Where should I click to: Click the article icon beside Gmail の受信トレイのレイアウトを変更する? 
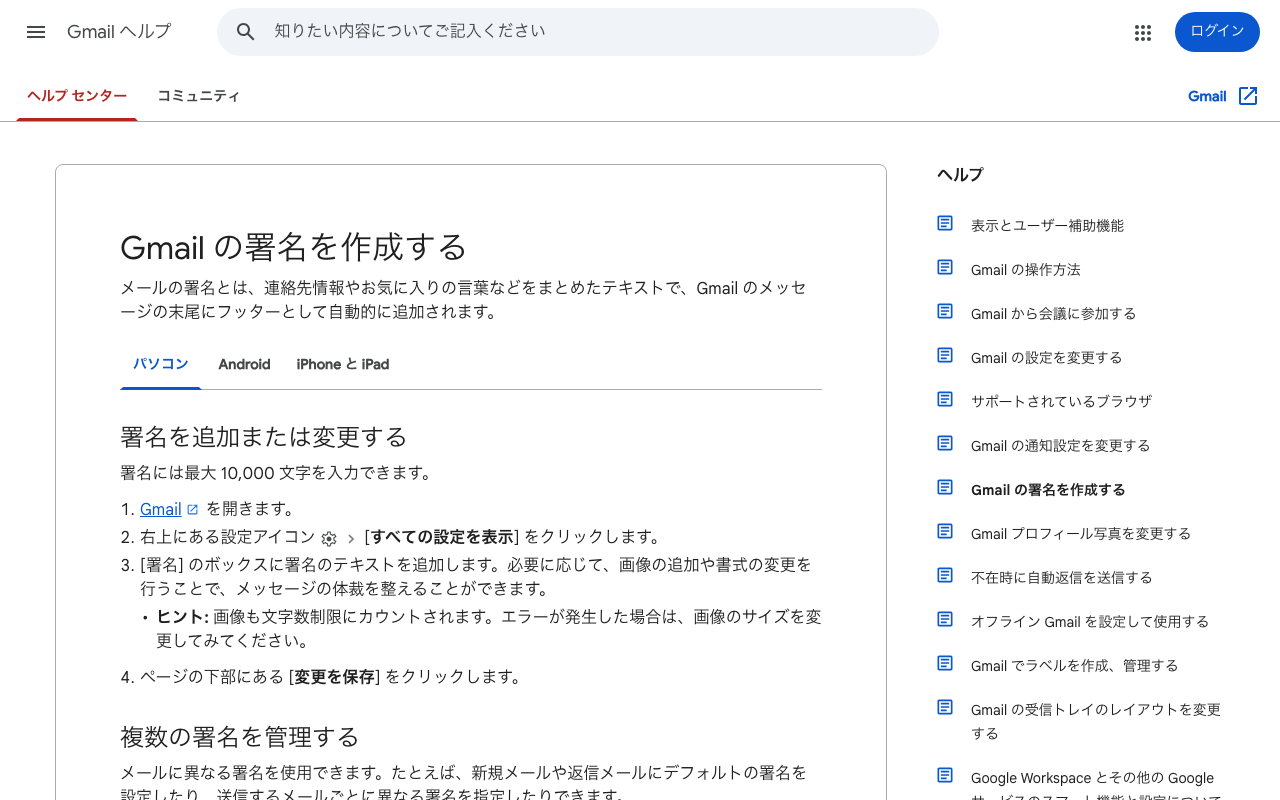point(945,707)
